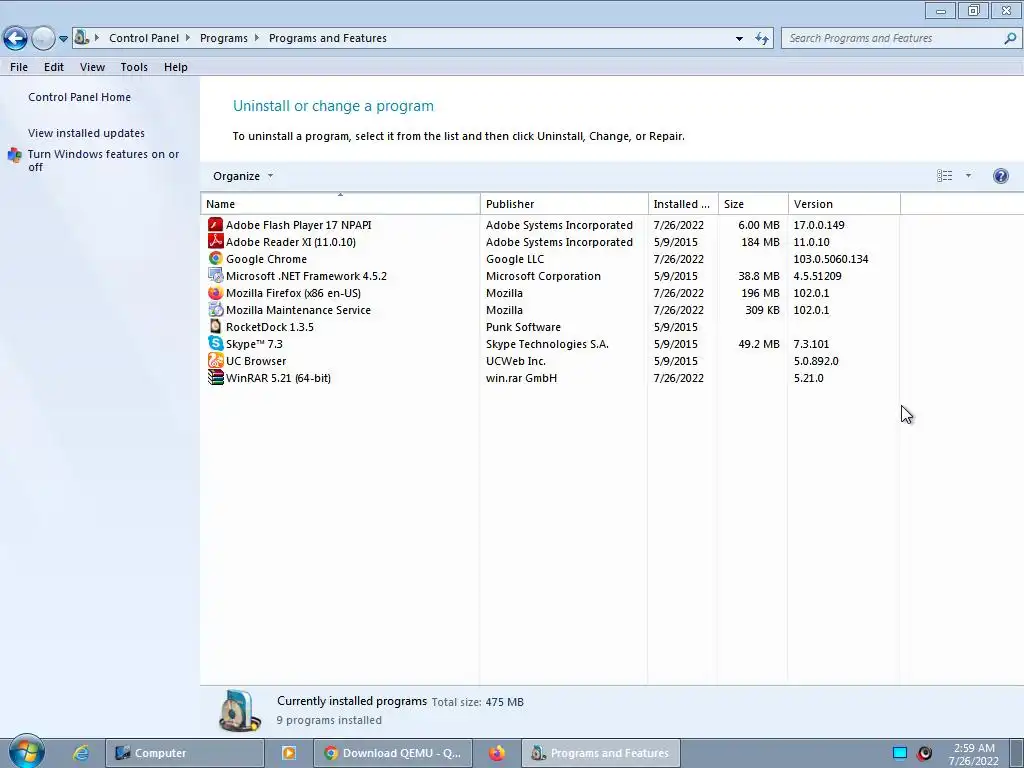Sort by the Size column header

point(753,204)
